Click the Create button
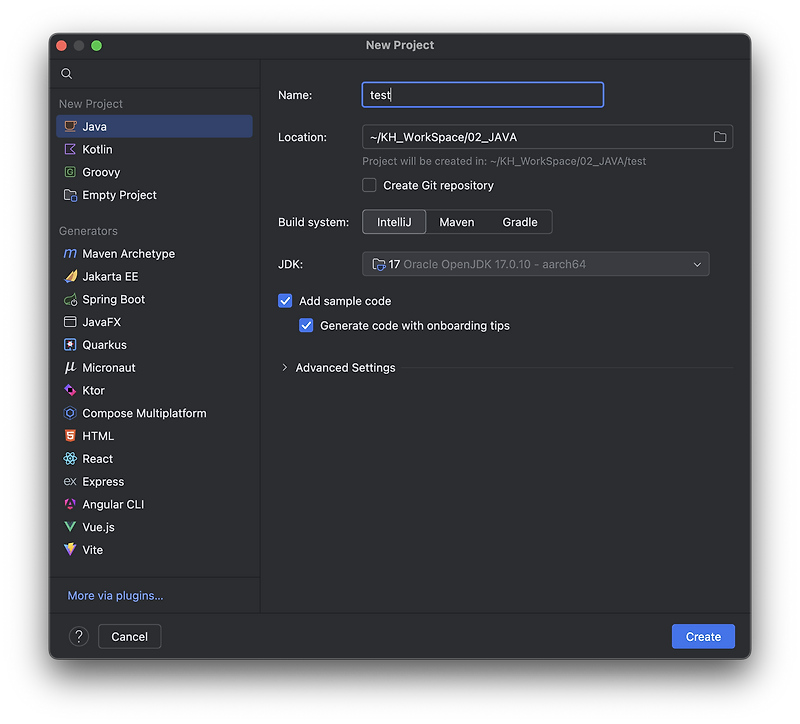Screen dimensions: 800x724 click(x=702, y=636)
